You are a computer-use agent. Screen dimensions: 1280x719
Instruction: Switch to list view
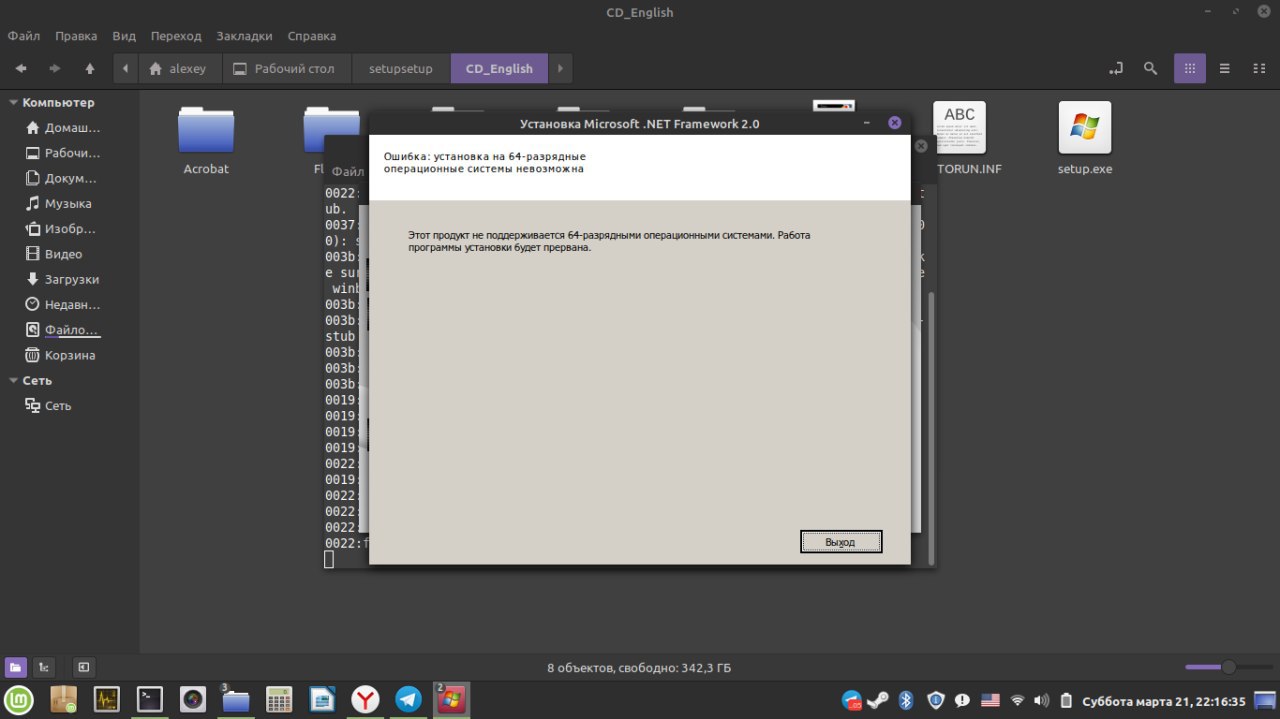click(x=1224, y=69)
